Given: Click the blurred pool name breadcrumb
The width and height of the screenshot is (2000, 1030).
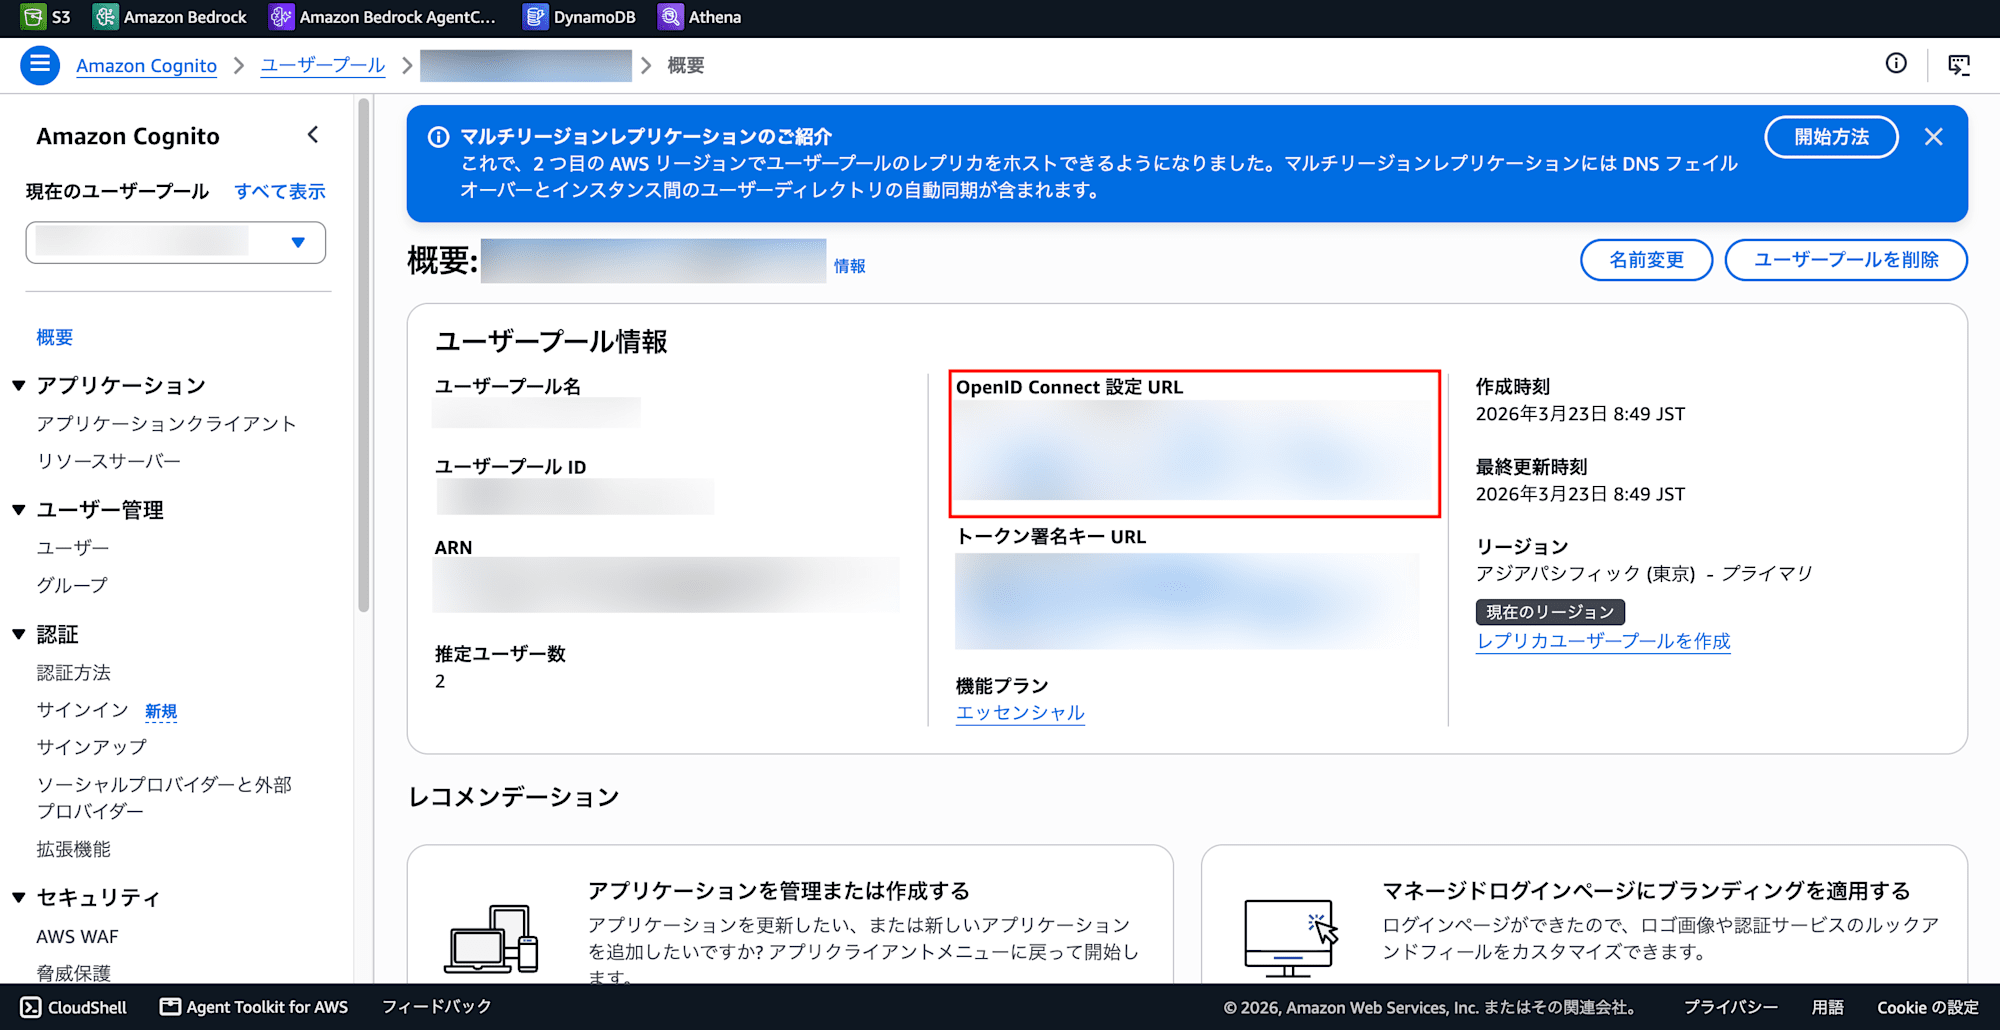Looking at the screenshot, I should coord(526,65).
